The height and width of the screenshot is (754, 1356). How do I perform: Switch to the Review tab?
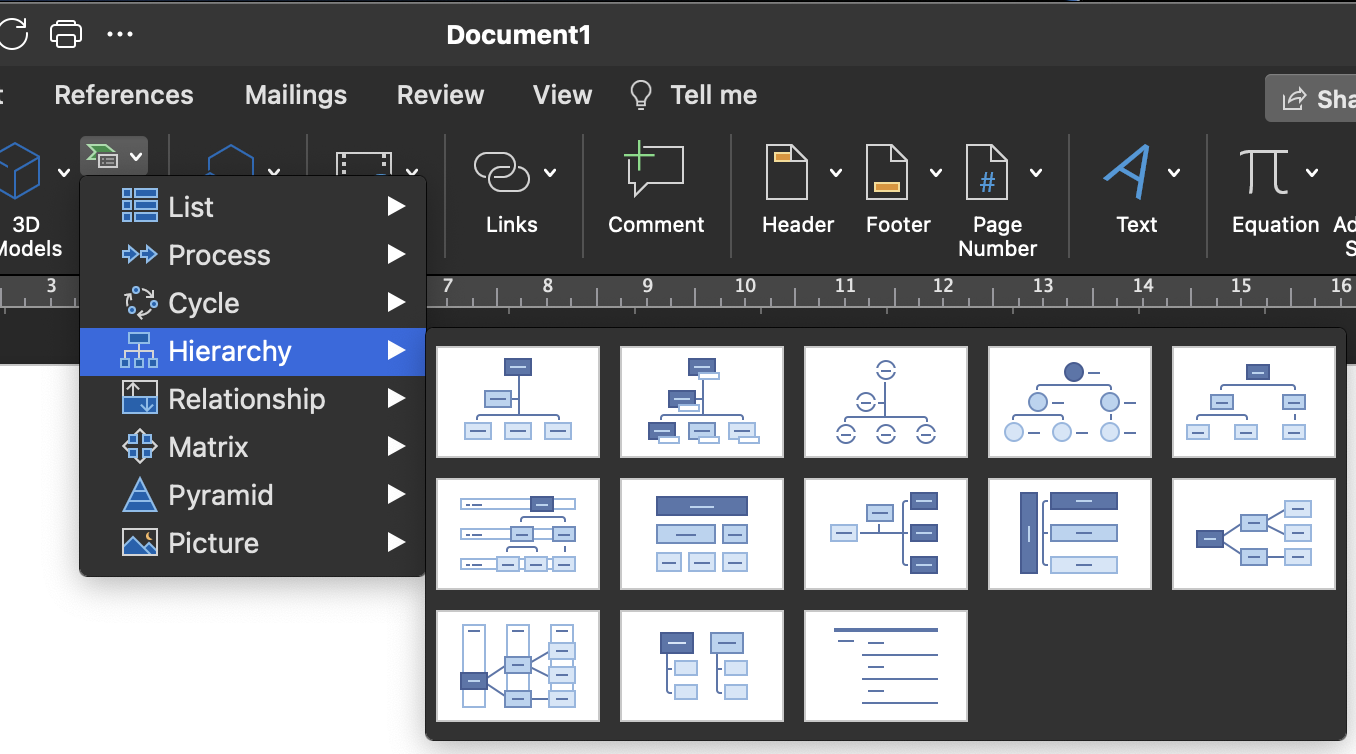click(440, 95)
